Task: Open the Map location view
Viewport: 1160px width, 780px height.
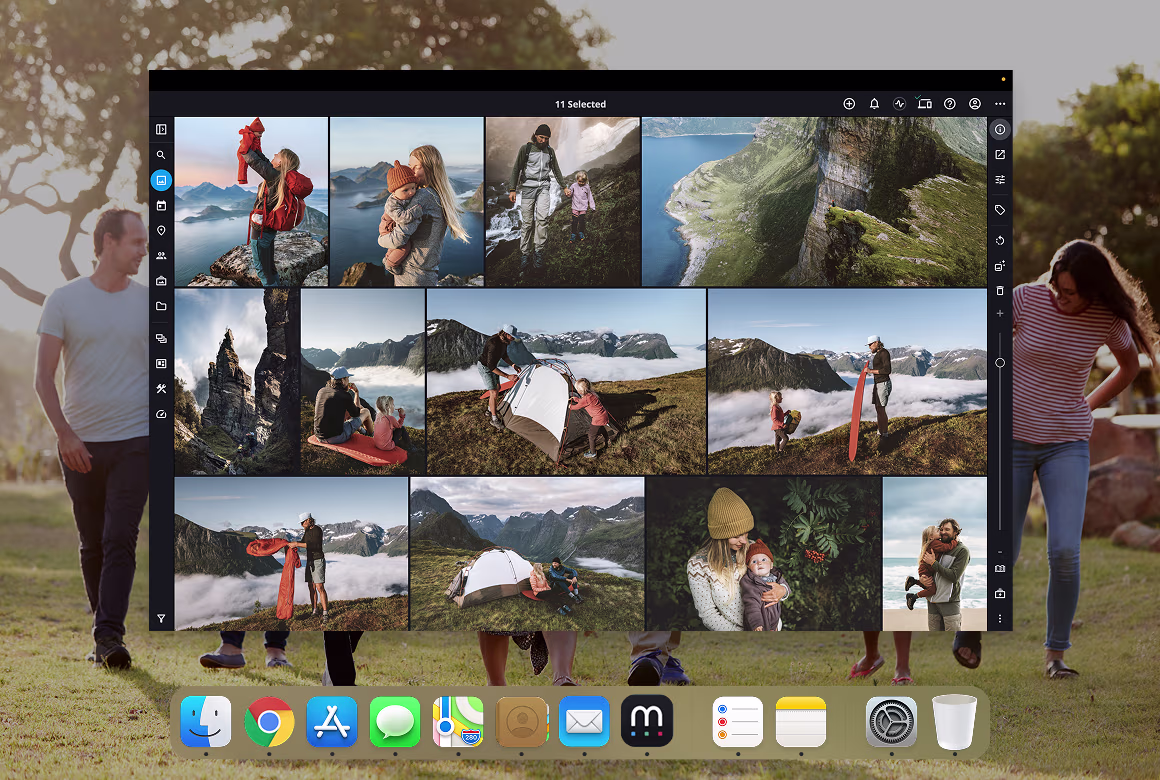Action: pos(161,231)
